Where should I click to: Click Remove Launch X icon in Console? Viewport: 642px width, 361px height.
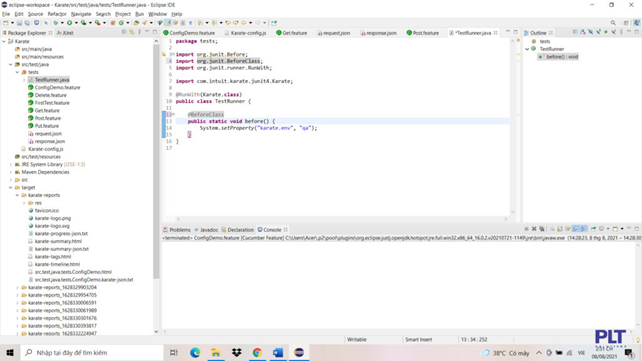coord(534,229)
